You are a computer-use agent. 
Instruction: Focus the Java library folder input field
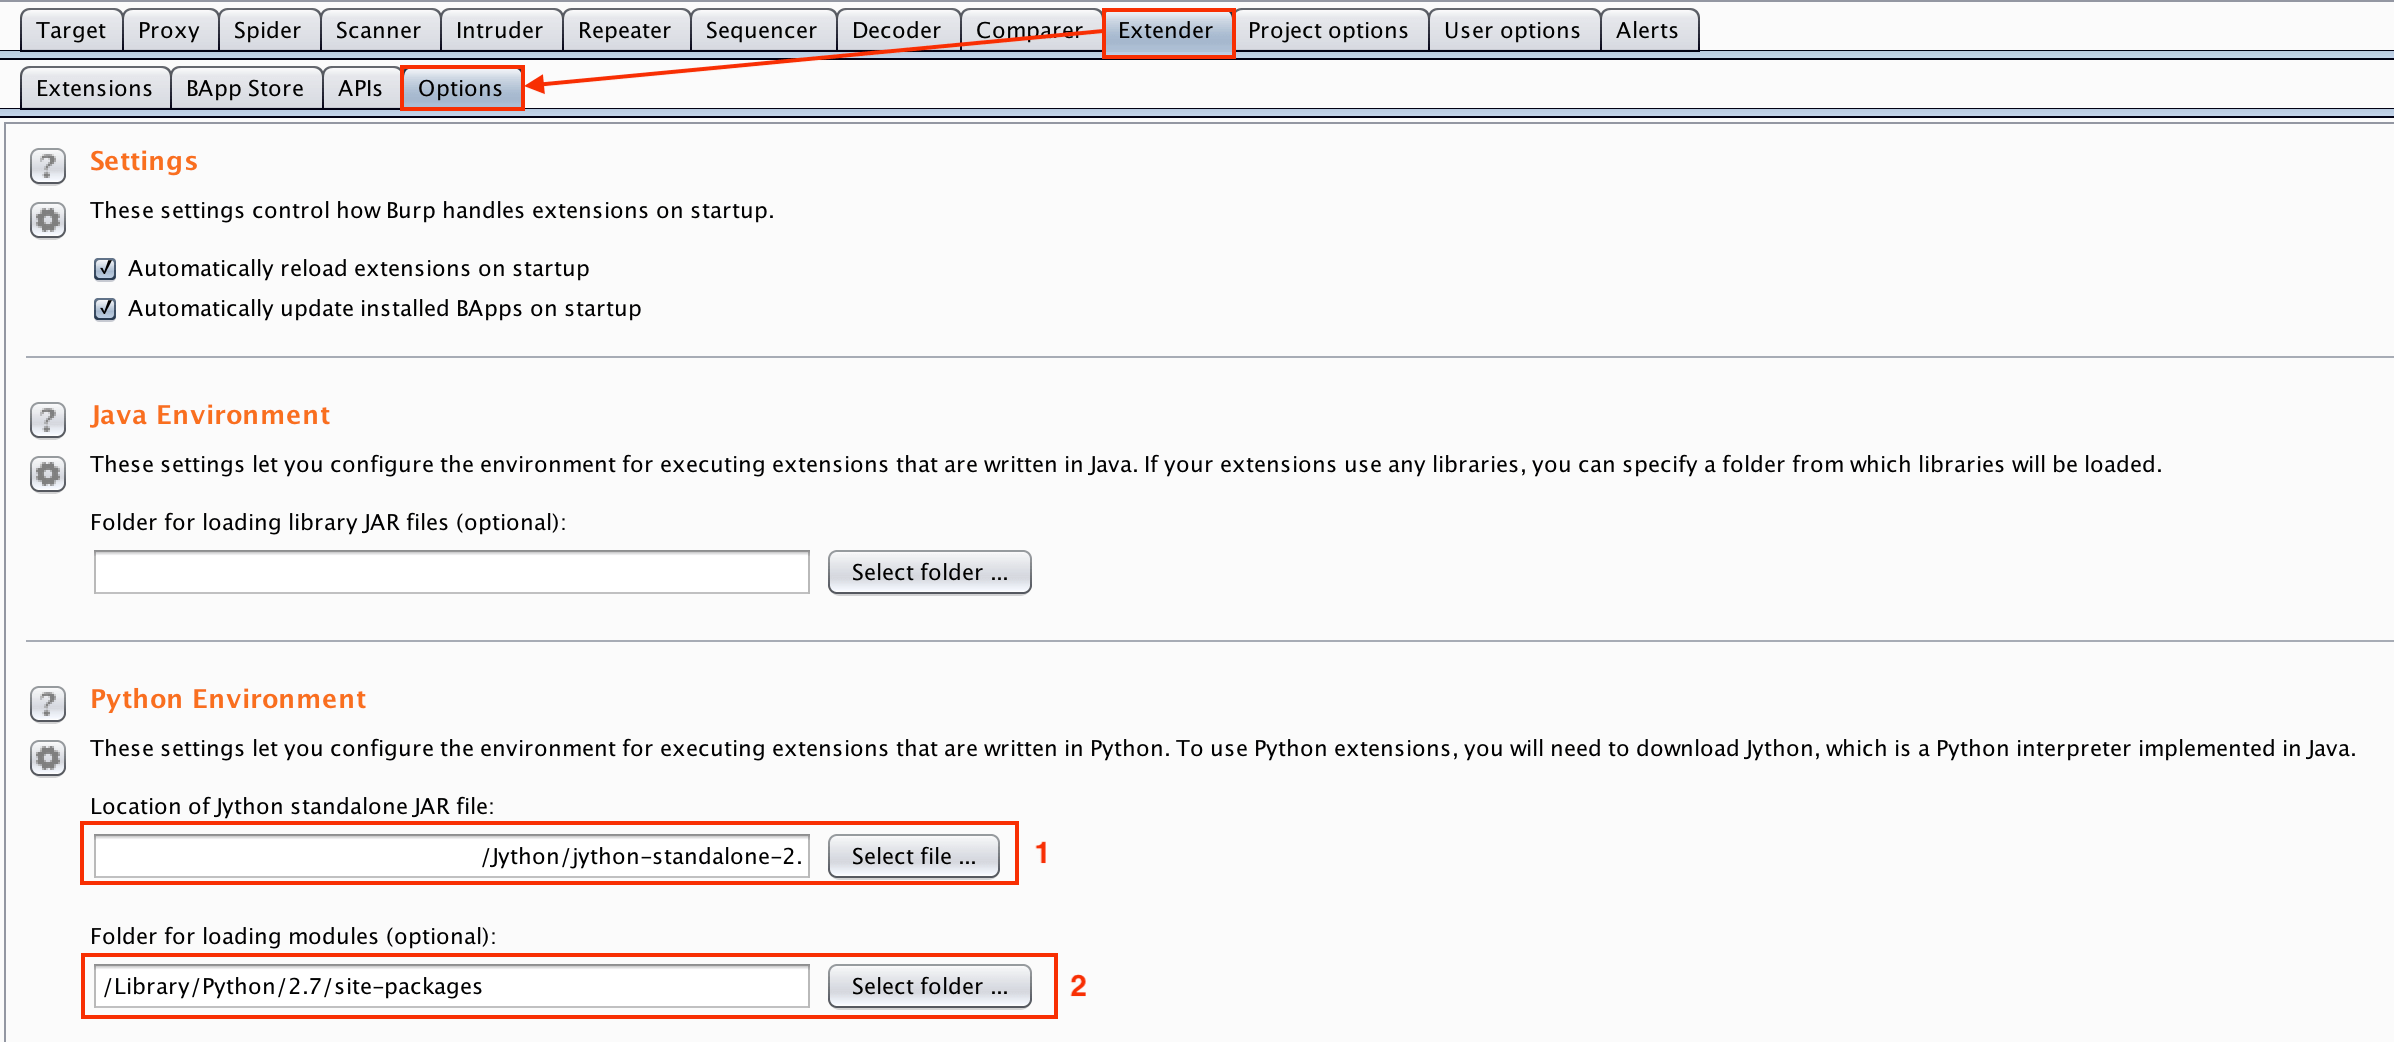click(x=451, y=572)
